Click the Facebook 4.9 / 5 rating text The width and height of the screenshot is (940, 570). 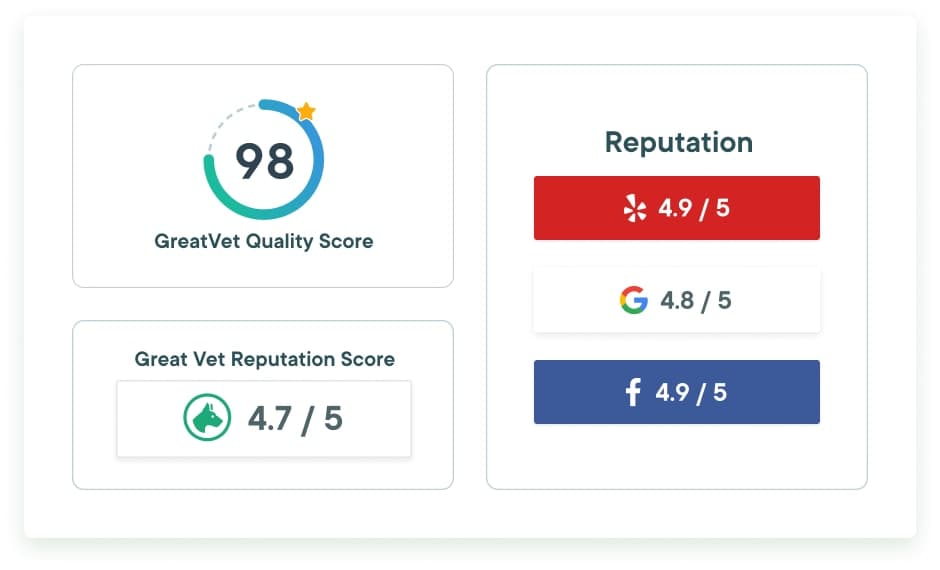[691, 392]
